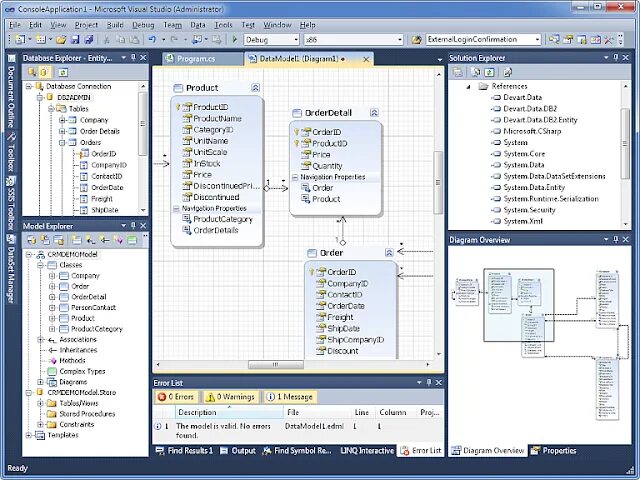The width and height of the screenshot is (640, 480).
Task: Expand the Templates node
Action: 29,435
